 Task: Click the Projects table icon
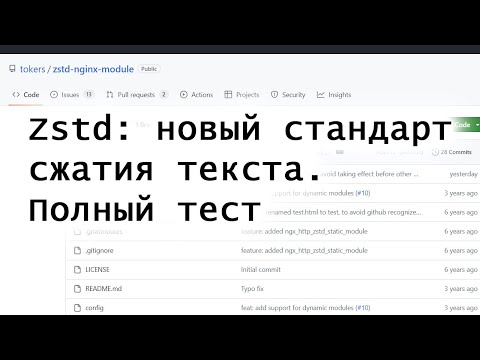coord(228,95)
